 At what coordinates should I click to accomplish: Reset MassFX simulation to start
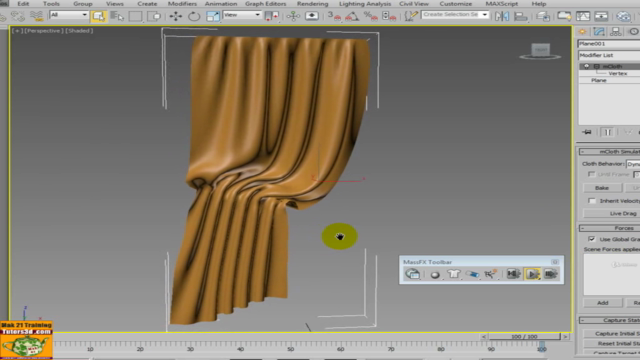[513, 274]
